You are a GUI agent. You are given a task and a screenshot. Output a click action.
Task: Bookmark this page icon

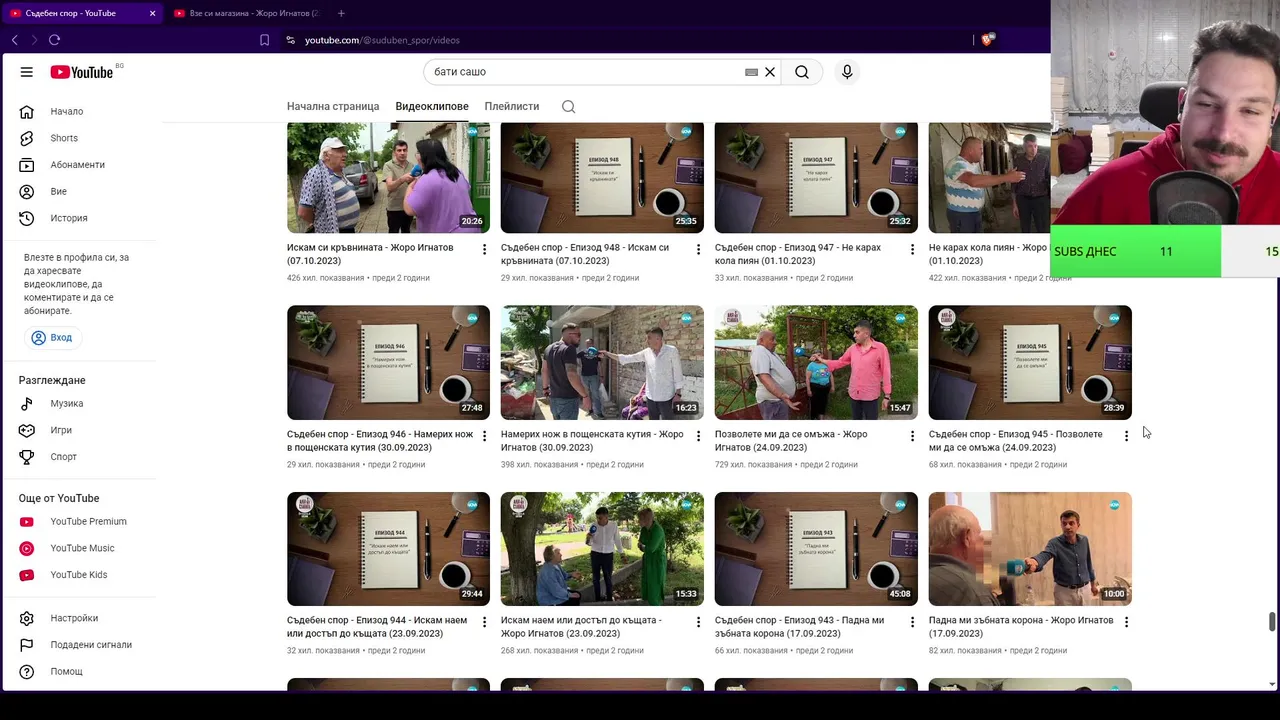click(x=264, y=40)
